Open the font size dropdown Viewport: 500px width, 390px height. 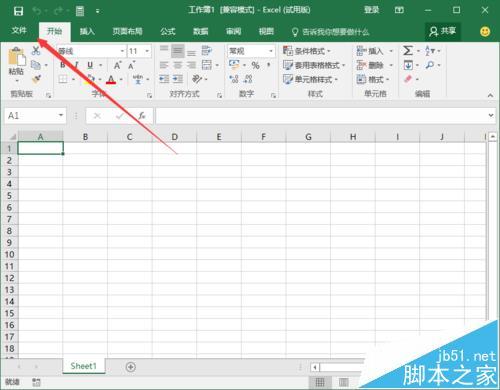[147, 51]
